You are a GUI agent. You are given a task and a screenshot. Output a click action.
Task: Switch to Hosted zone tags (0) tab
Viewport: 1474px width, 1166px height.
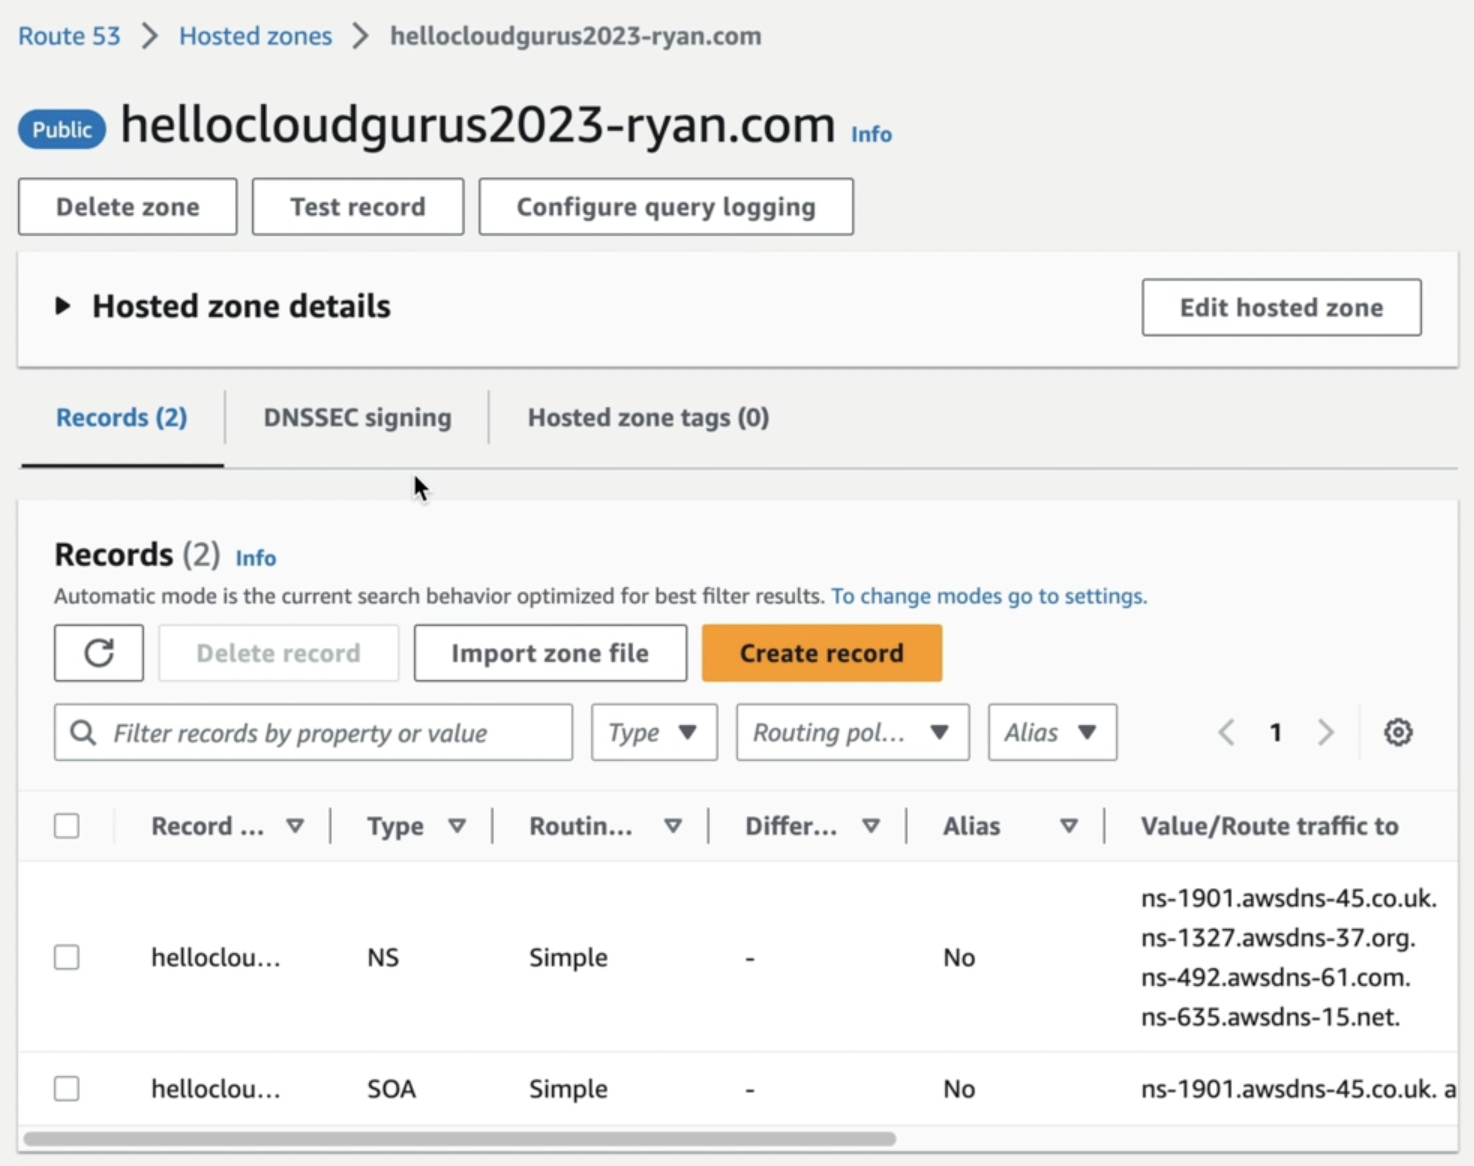[x=648, y=417]
